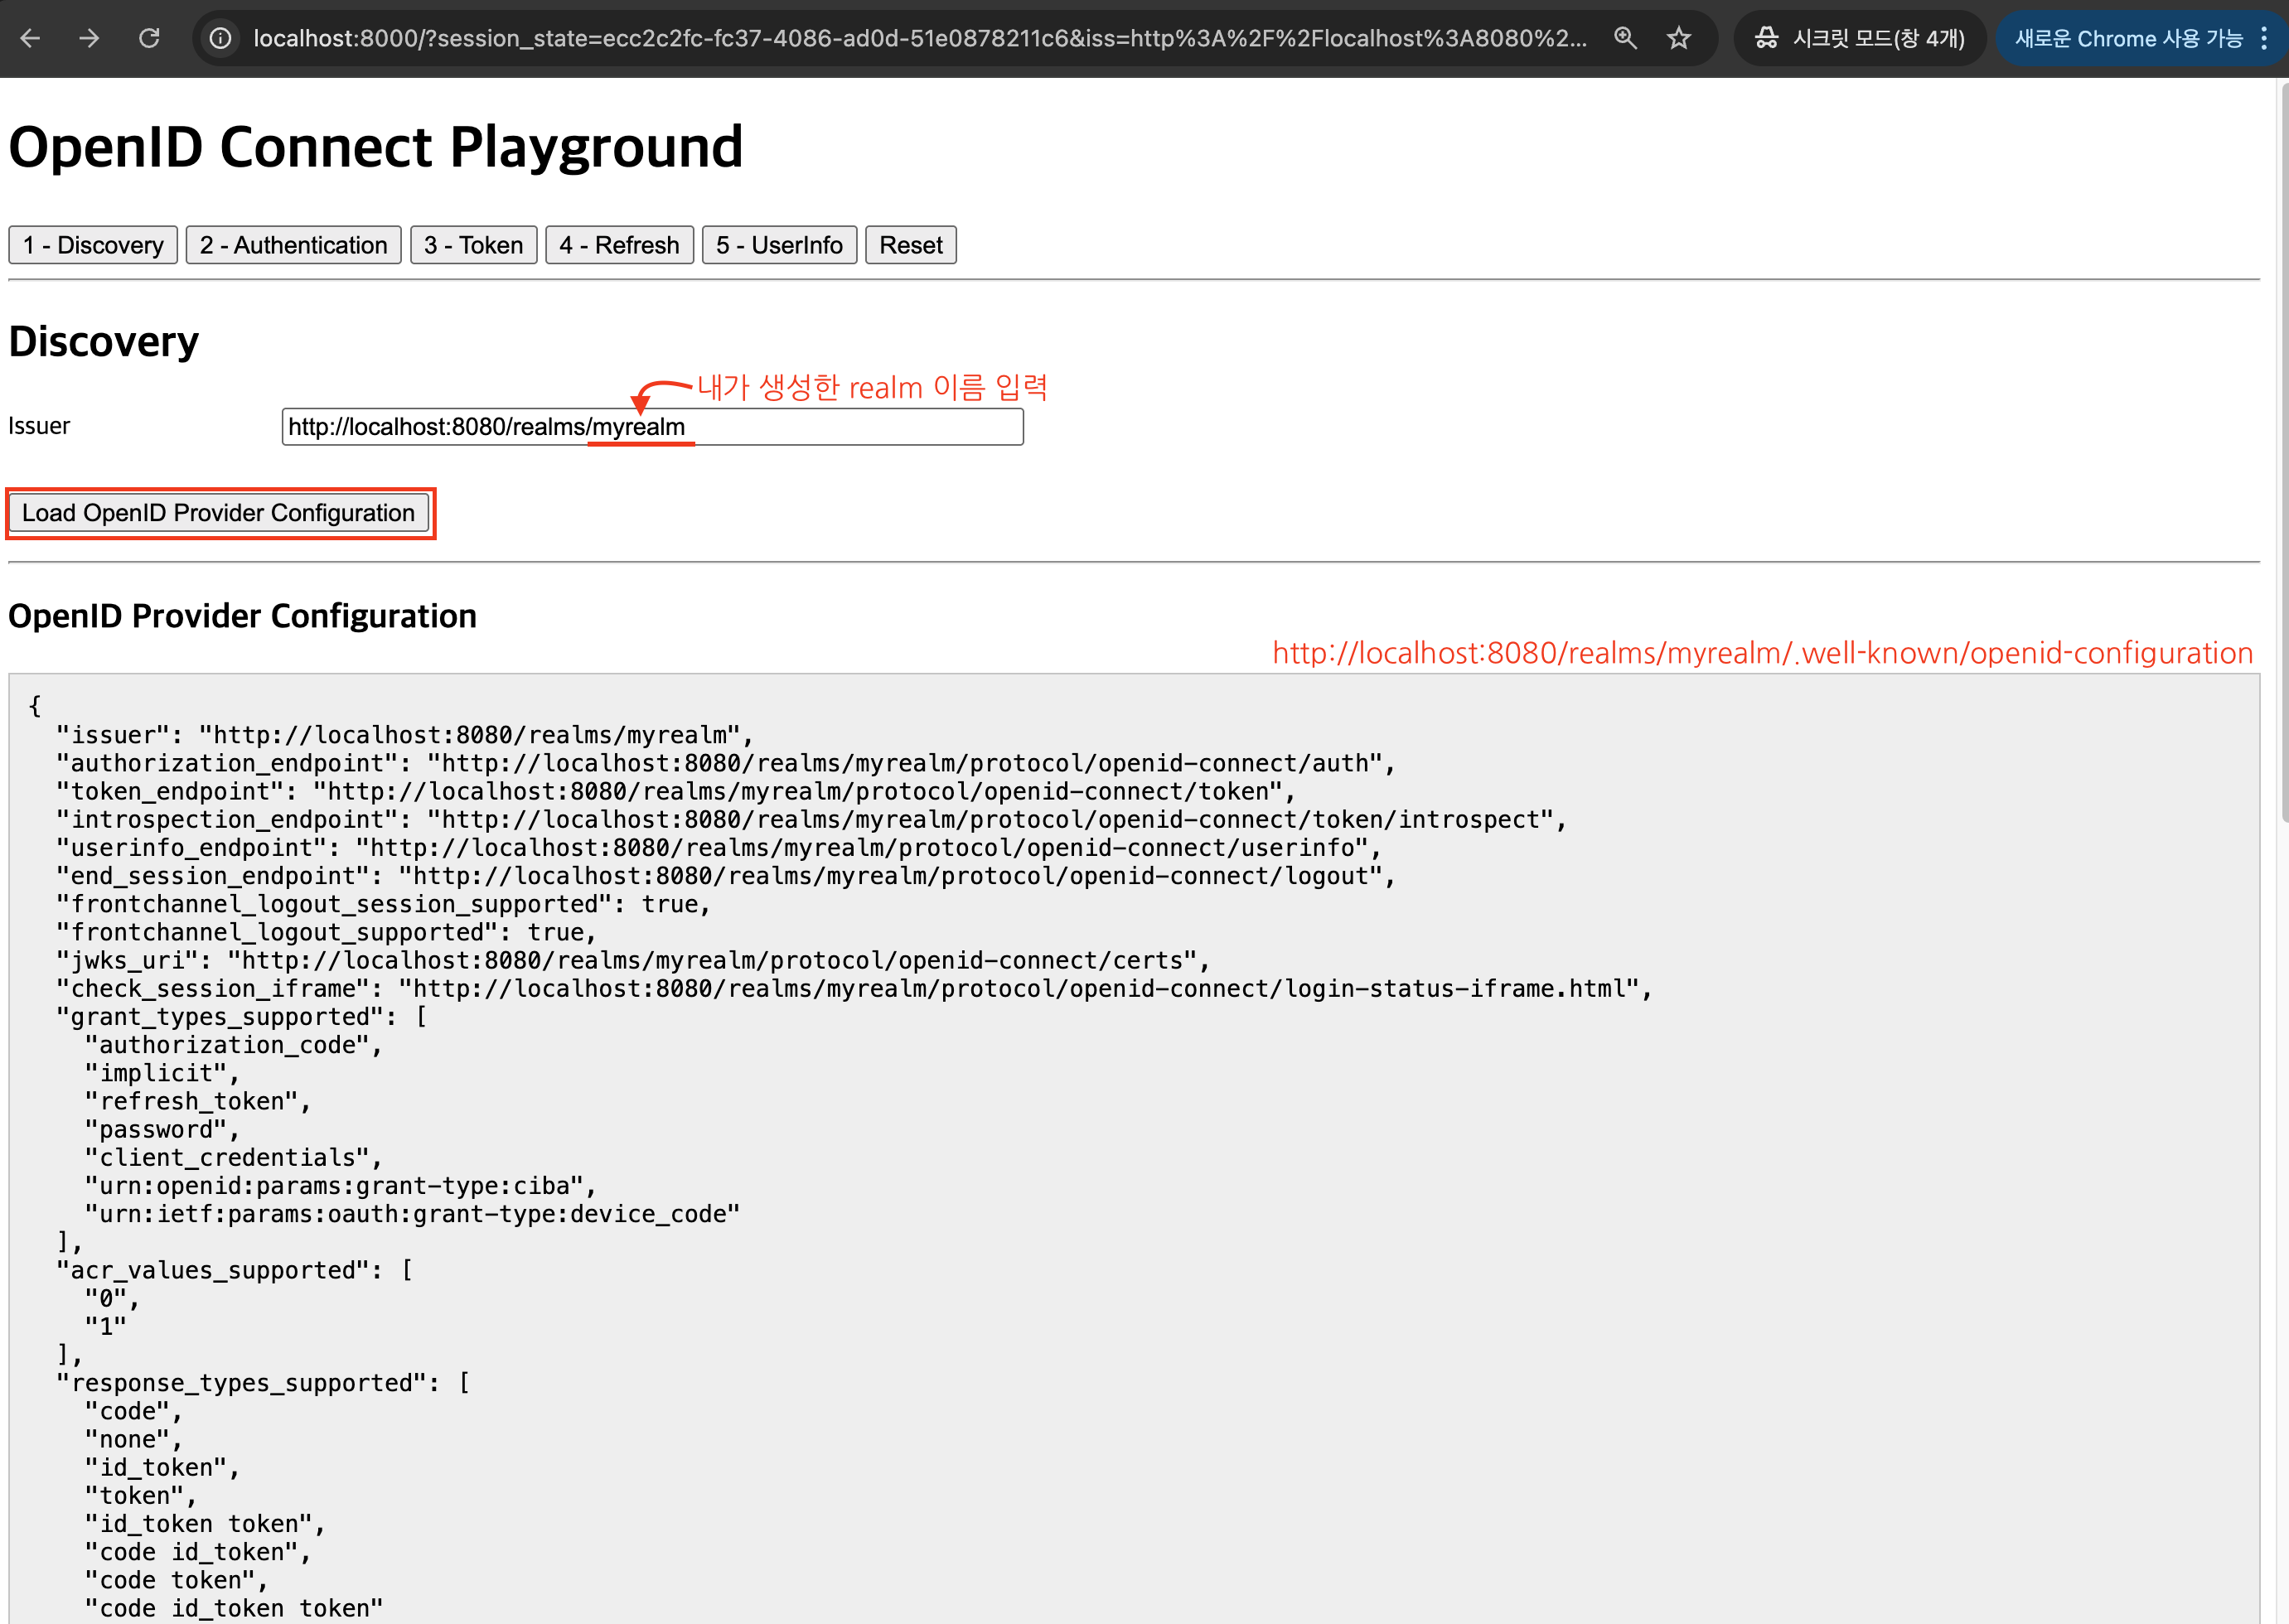Reload the current page
Image resolution: width=2289 pixels, height=1624 pixels.
(x=150, y=38)
